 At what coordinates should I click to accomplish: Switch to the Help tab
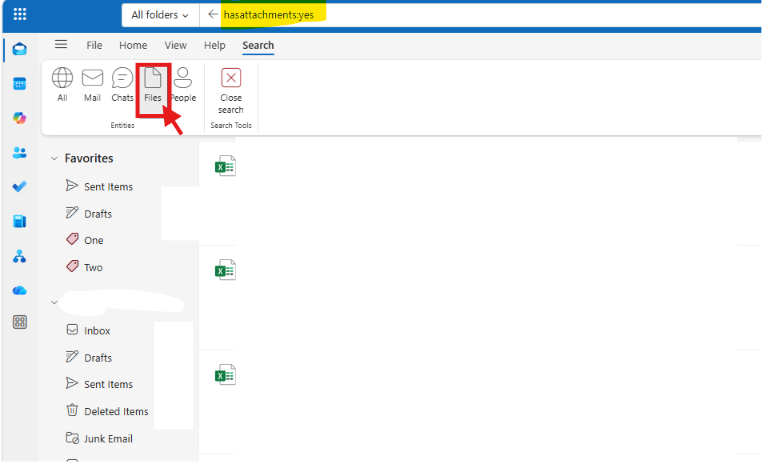coord(214,45)
